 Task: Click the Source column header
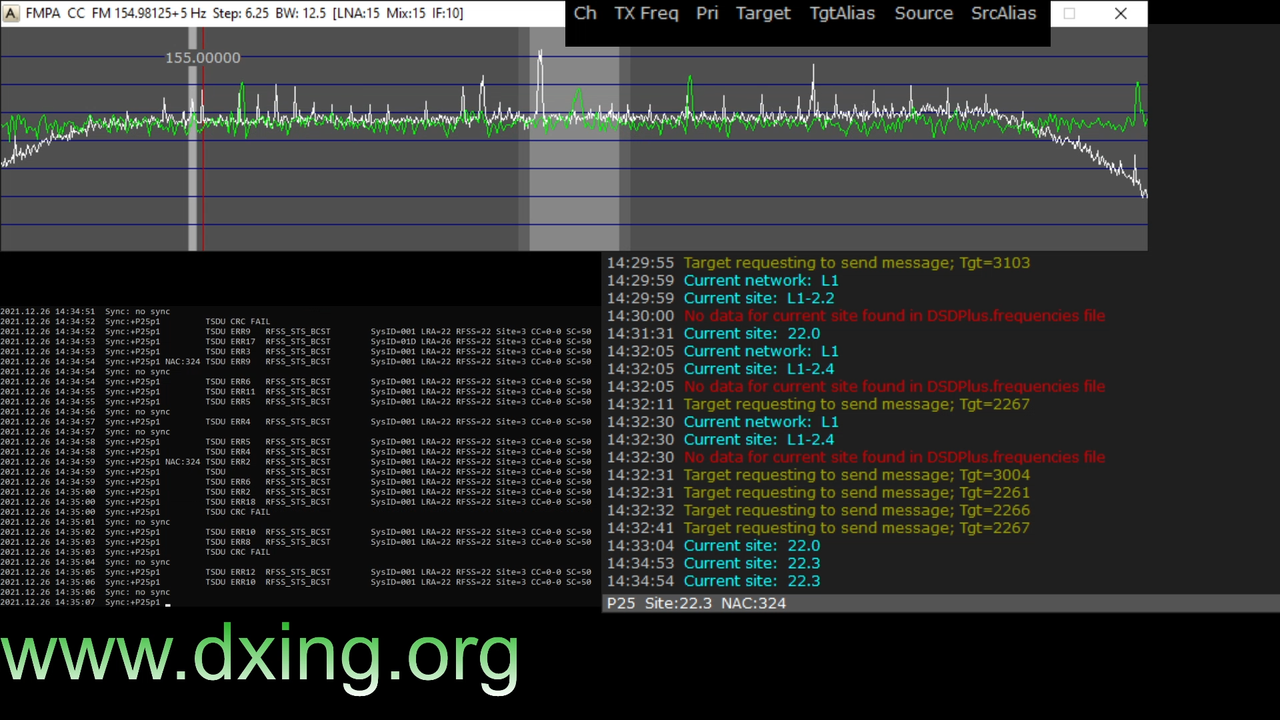pyautogui.click(x=923, y=13)
